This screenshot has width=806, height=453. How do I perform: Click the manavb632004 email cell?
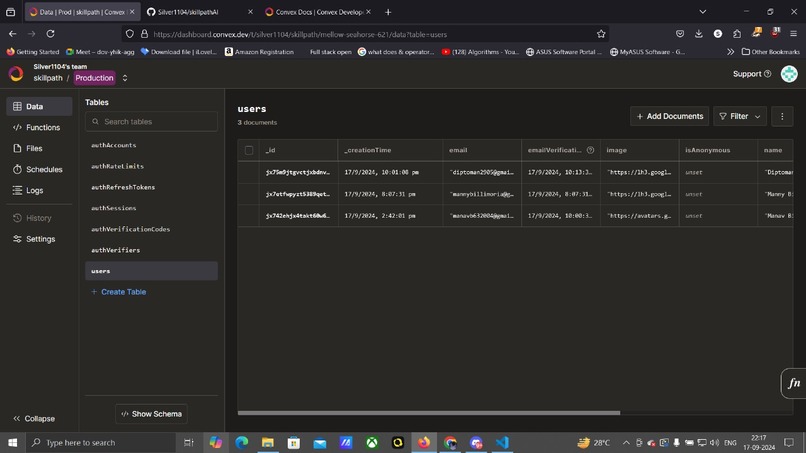tap(482, 216)
